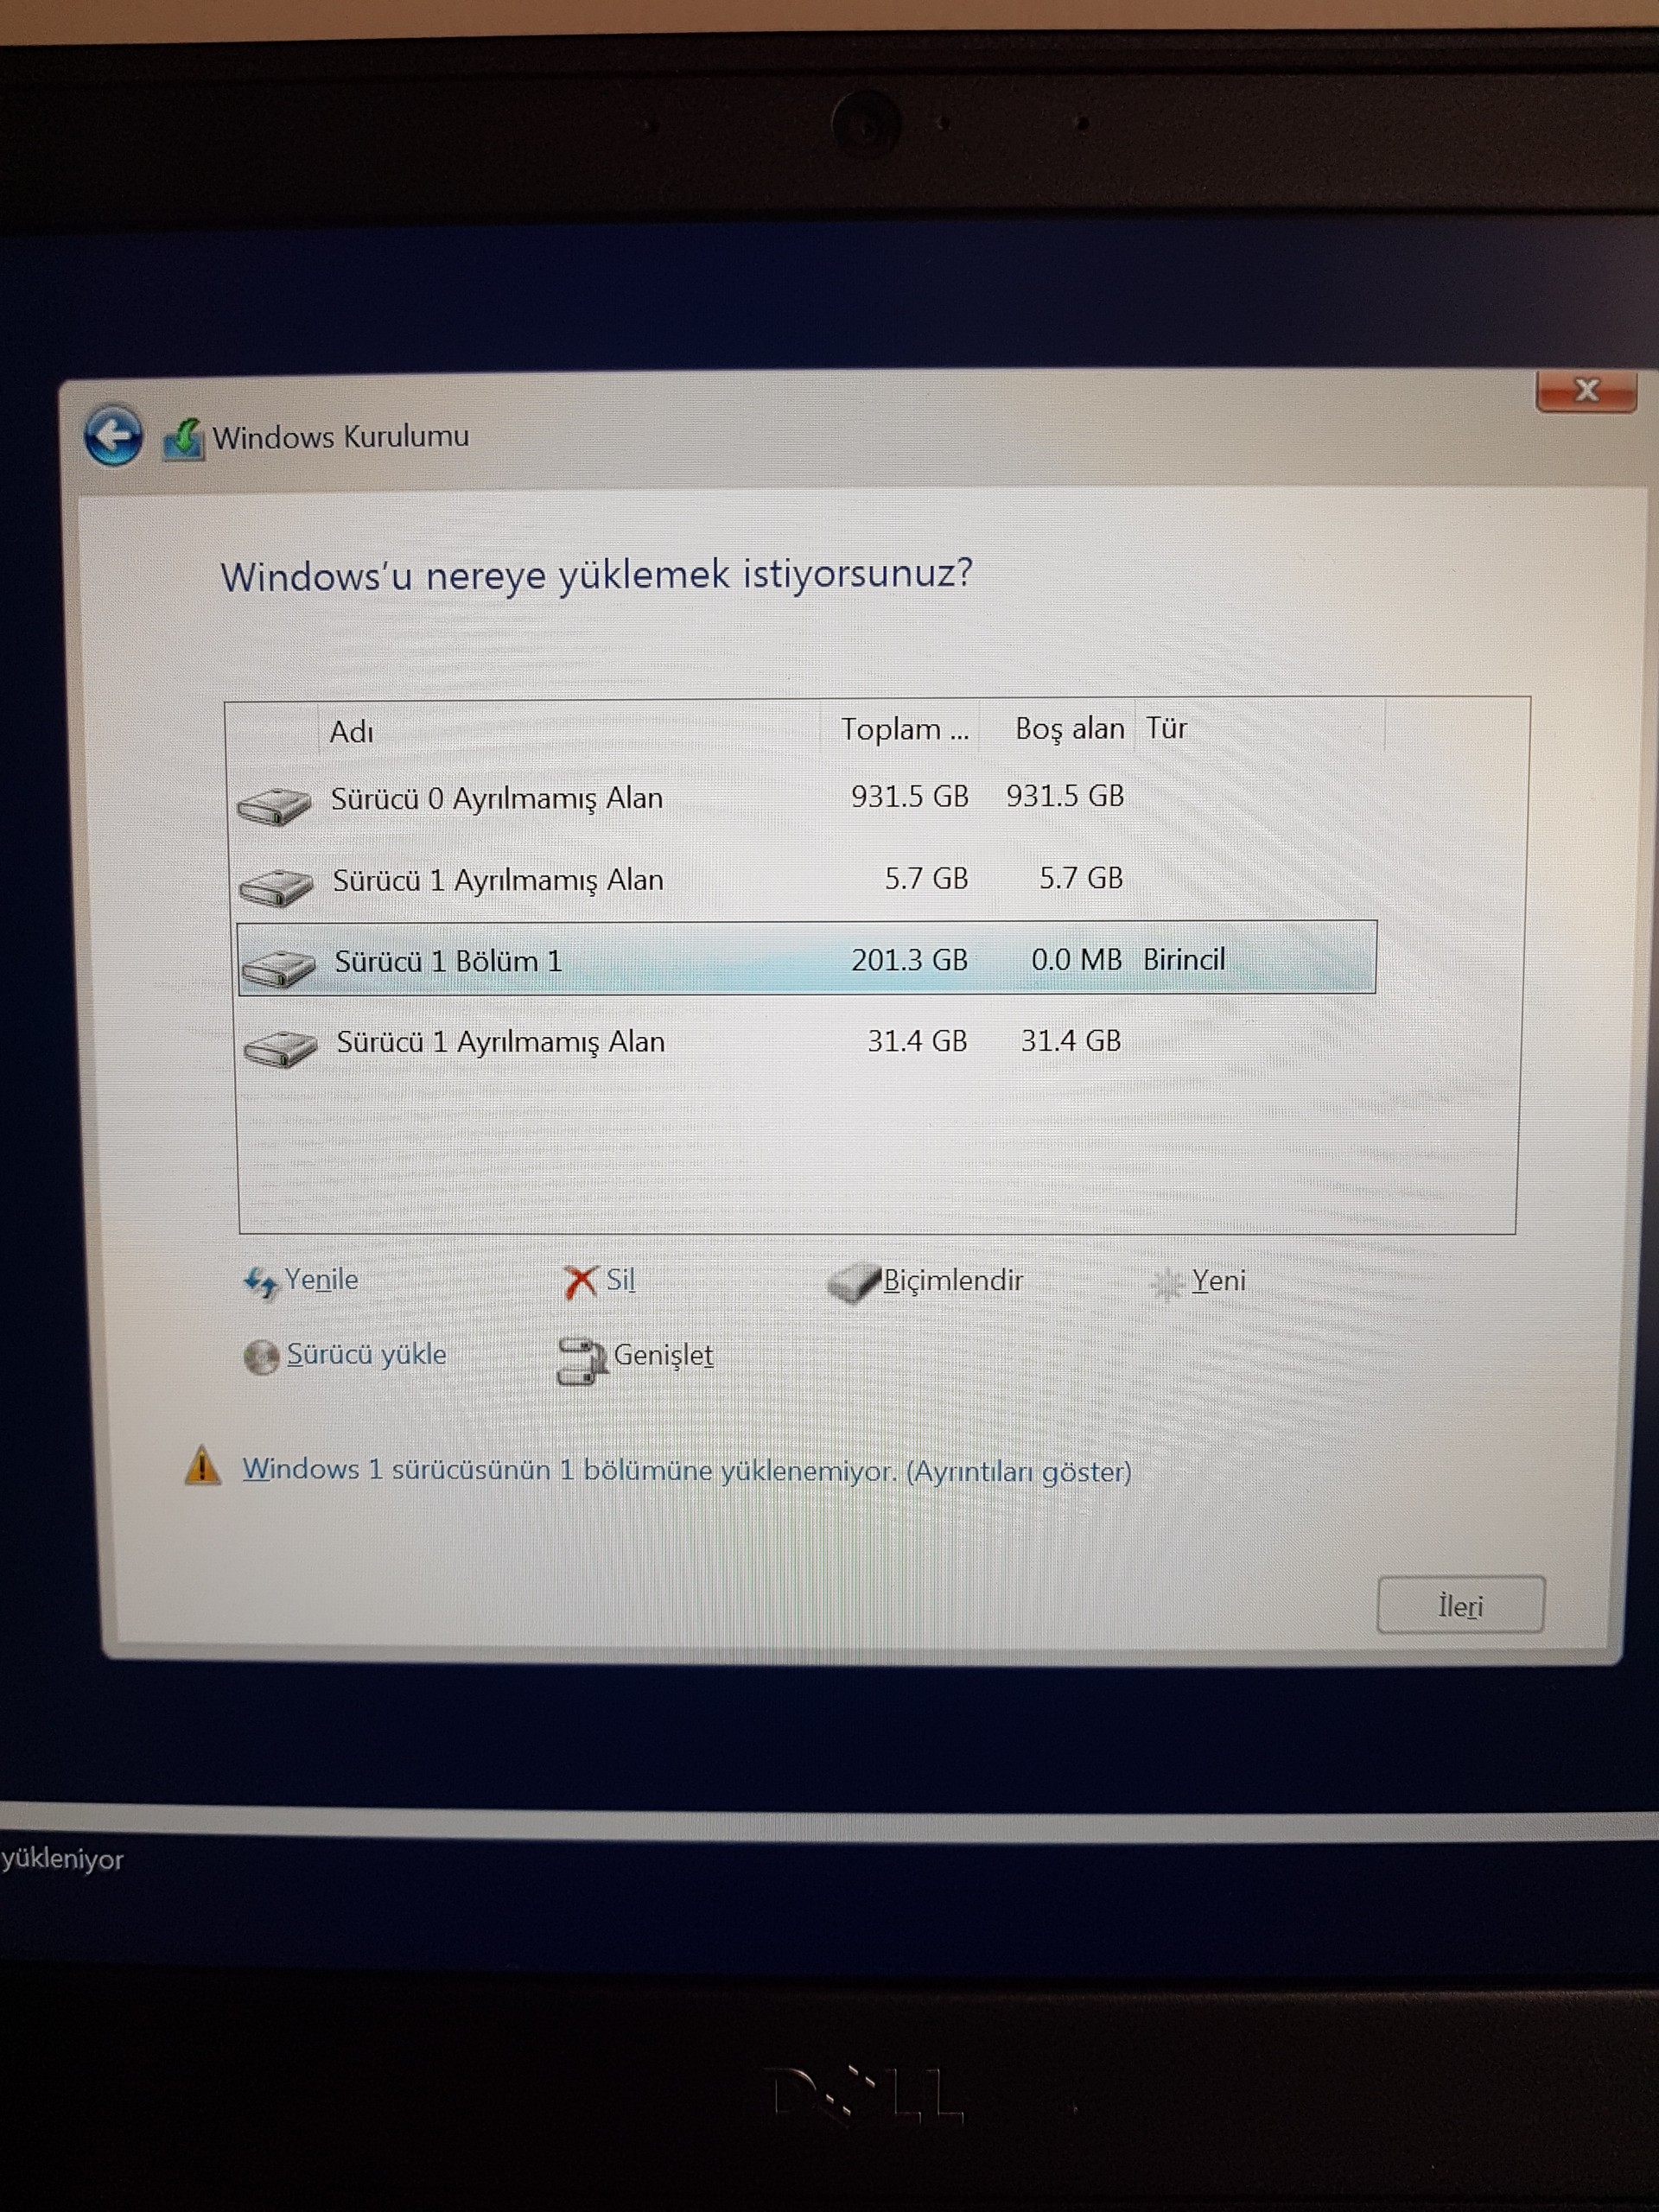Click the Tür column header
Image resolution: width=1659 pixels, height=2212 pixels.
point(1166,728)
